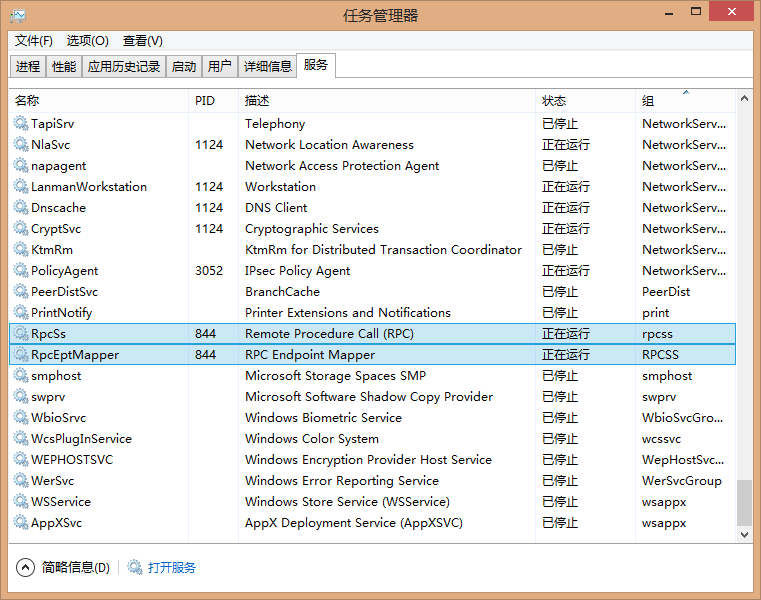Click 正在运行 status in LanmanWorkstation row
The width and height of the screenshot is (761, 600).
(x=566, y=187)
